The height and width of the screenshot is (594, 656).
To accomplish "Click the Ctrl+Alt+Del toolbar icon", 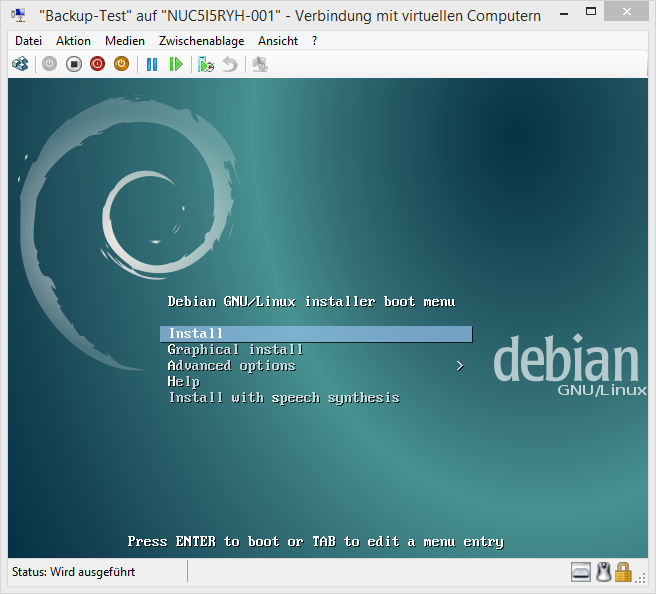I will pos(20,64).
